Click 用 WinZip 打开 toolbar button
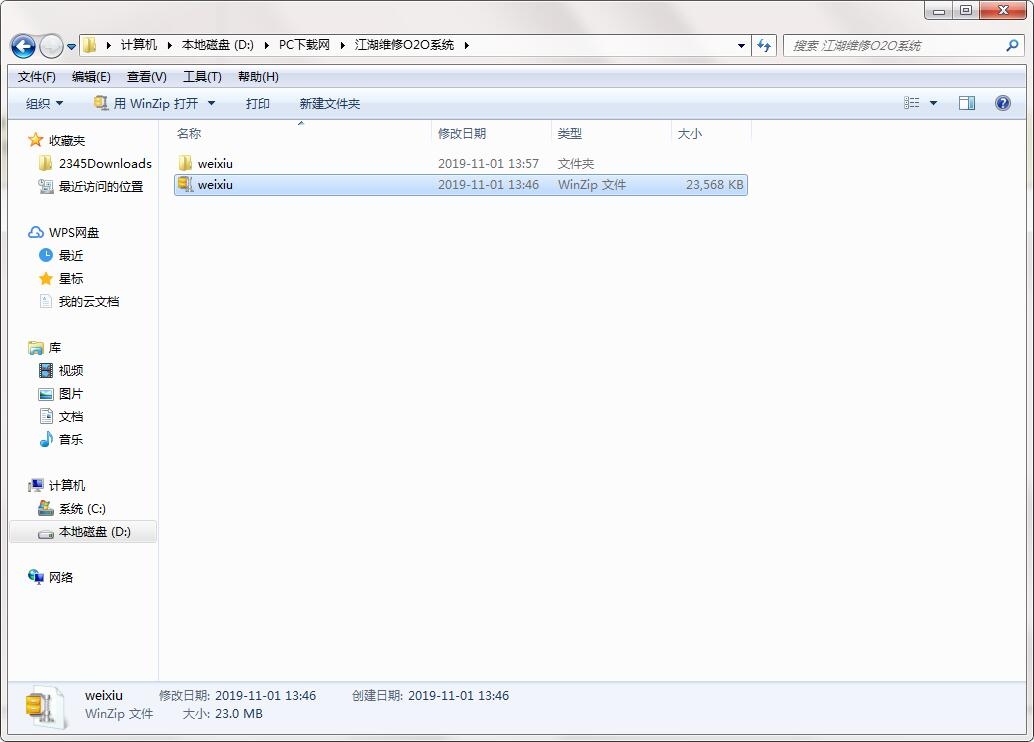Image resolution: width=1034 pixels, height=742 pixels. click(146, 104)
